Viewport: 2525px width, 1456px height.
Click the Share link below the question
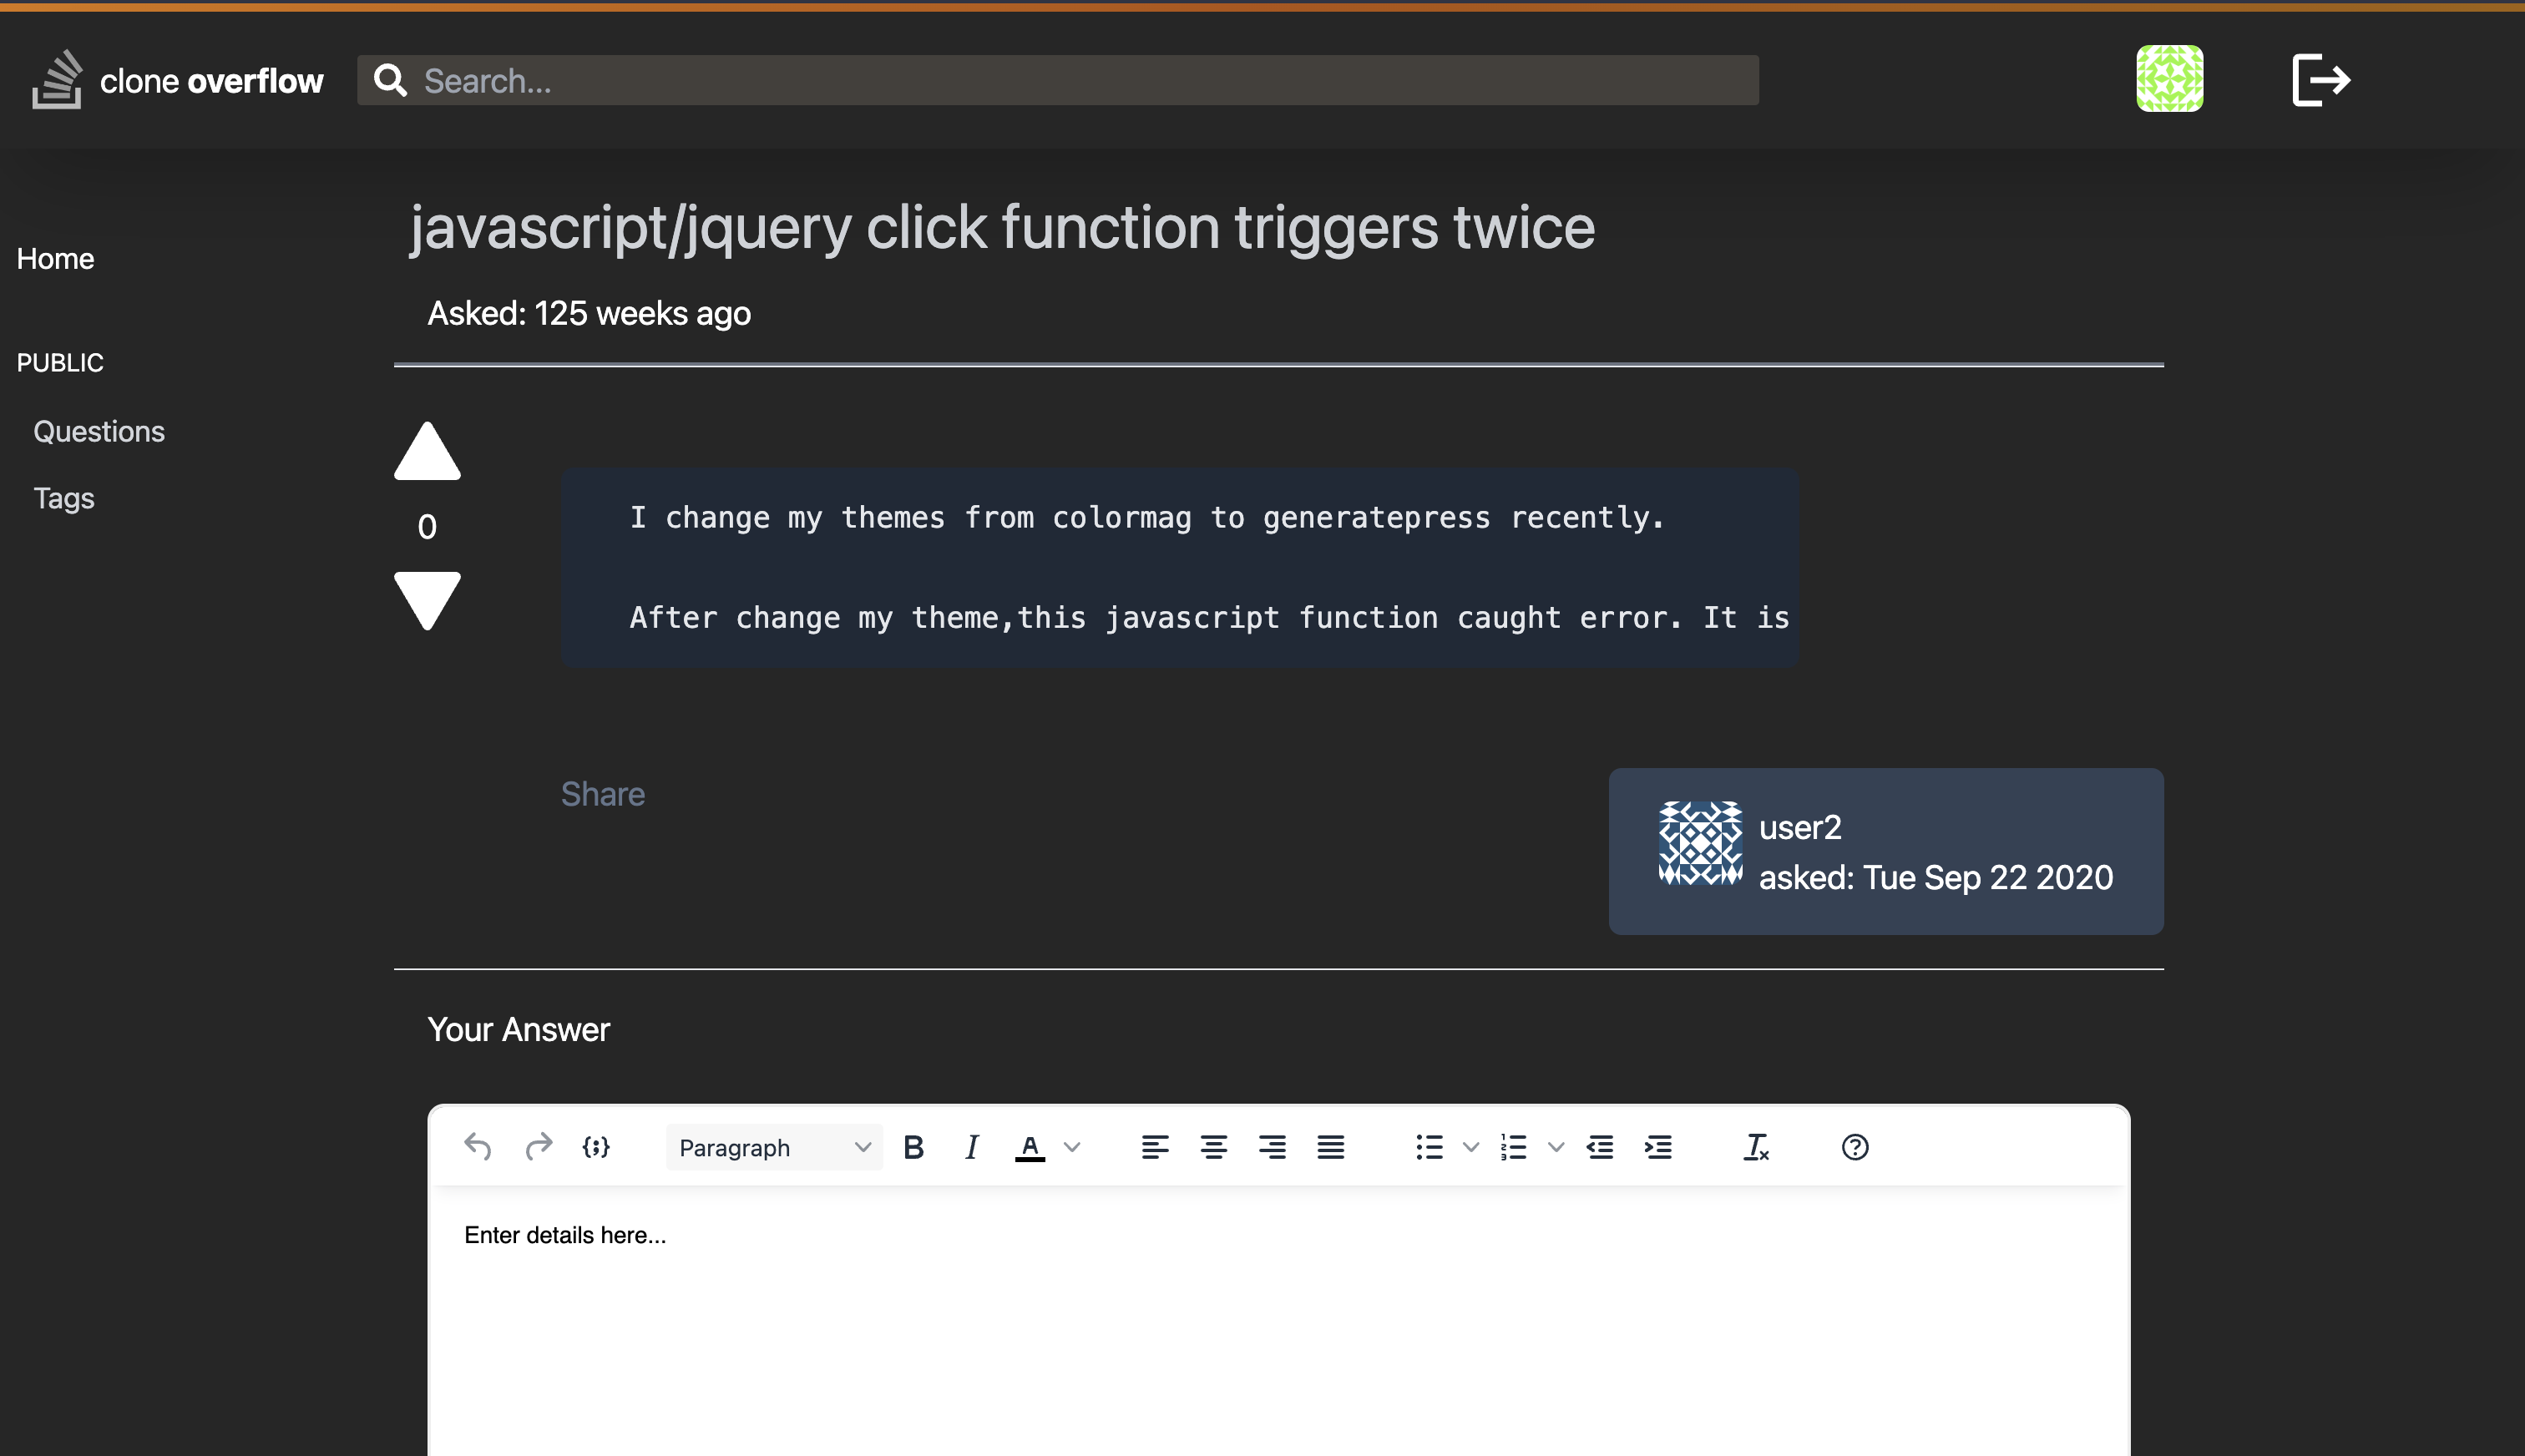pos(604,794)
